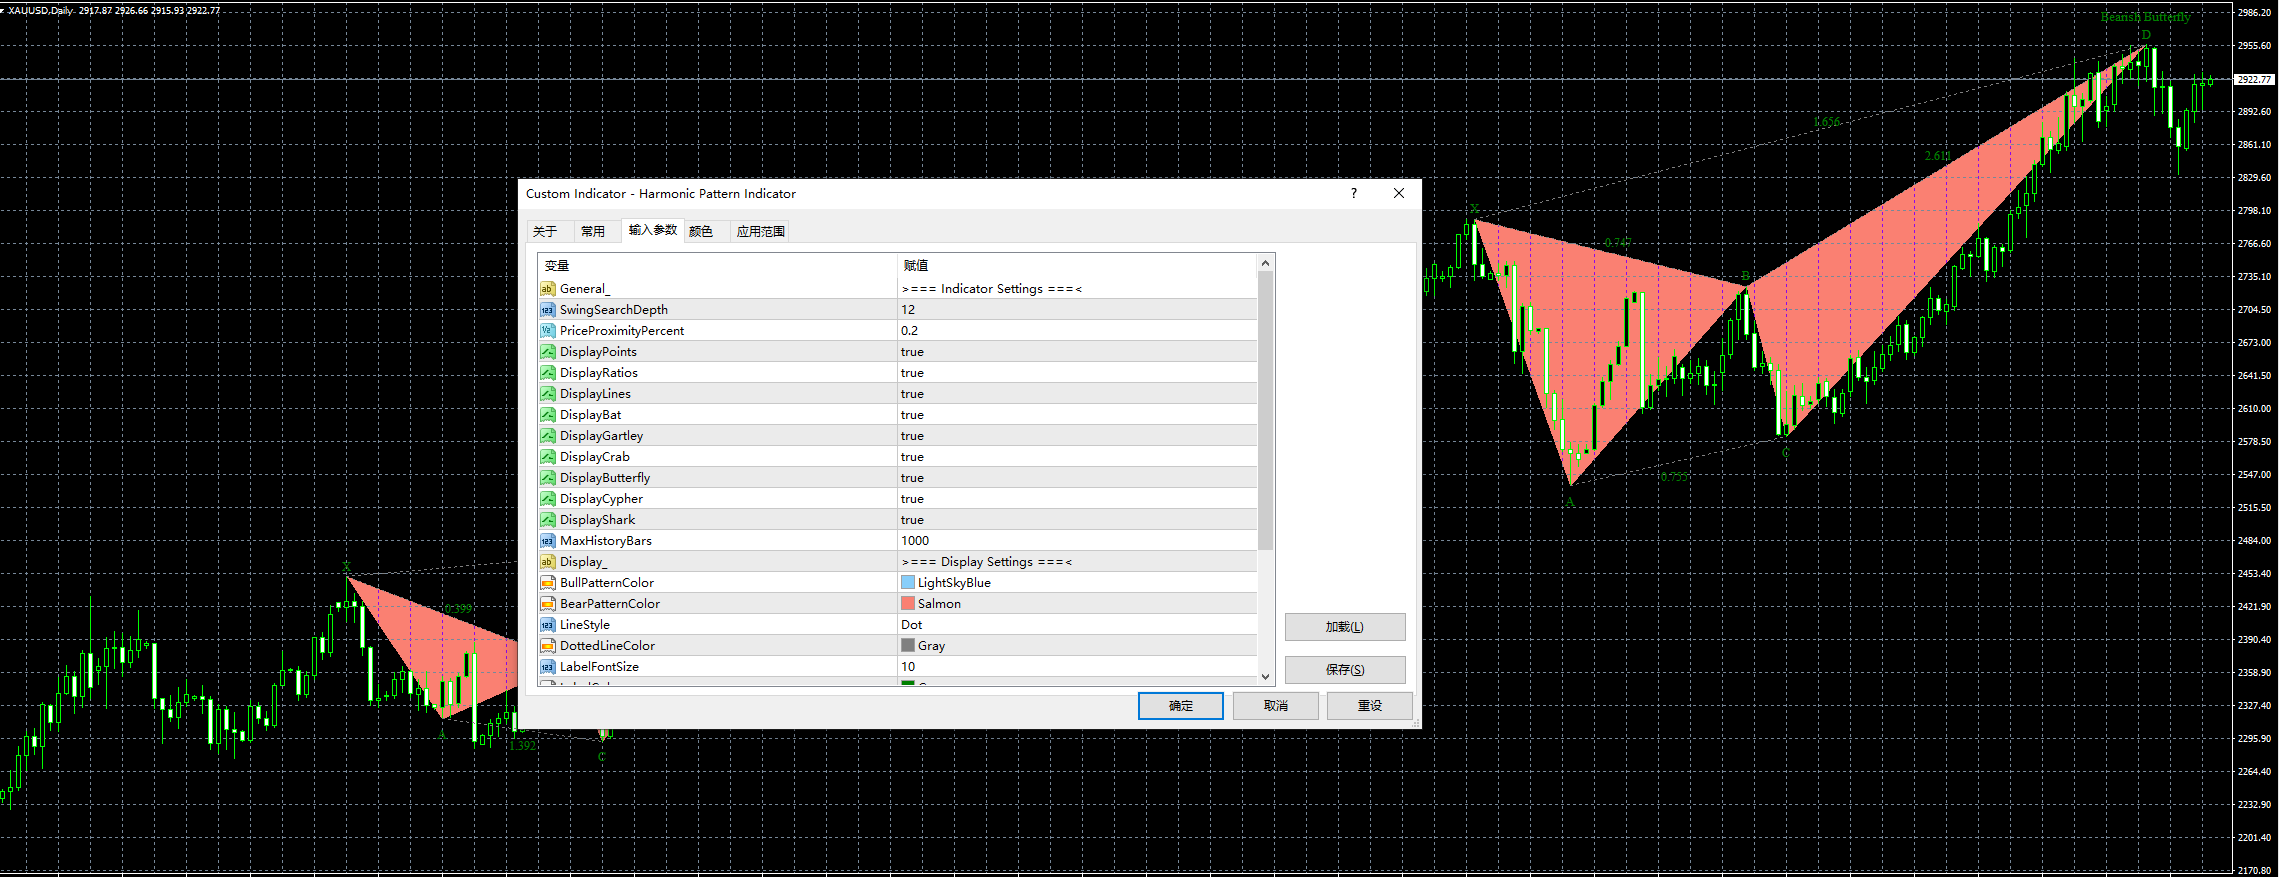Select the MaxHistoryBars value 1000
Viewport: 2279px width, 877px height.
tap(915, 541)
